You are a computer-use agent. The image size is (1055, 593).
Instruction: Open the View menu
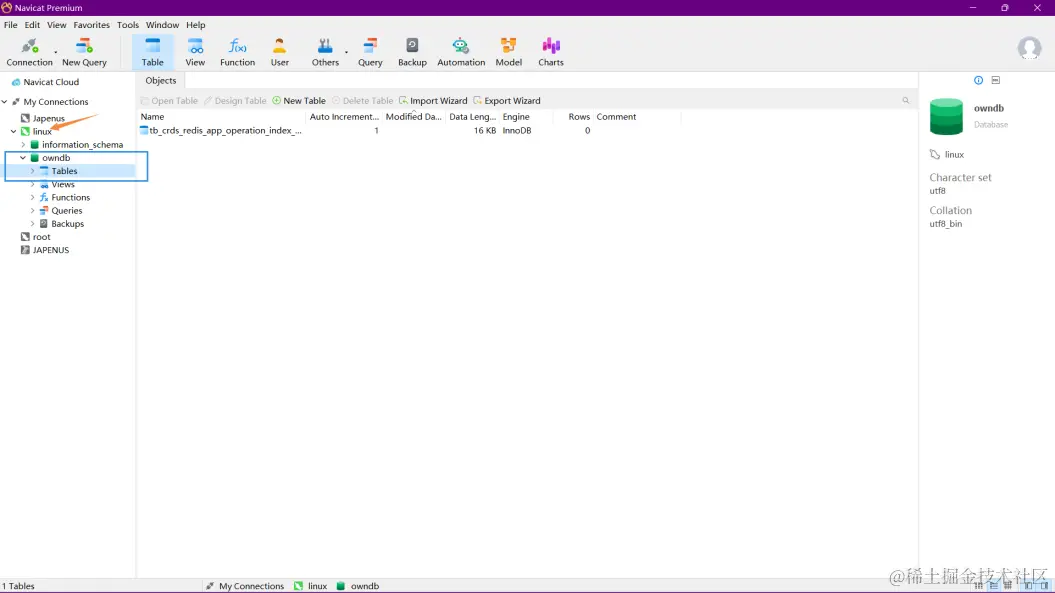tap(57, 25)
